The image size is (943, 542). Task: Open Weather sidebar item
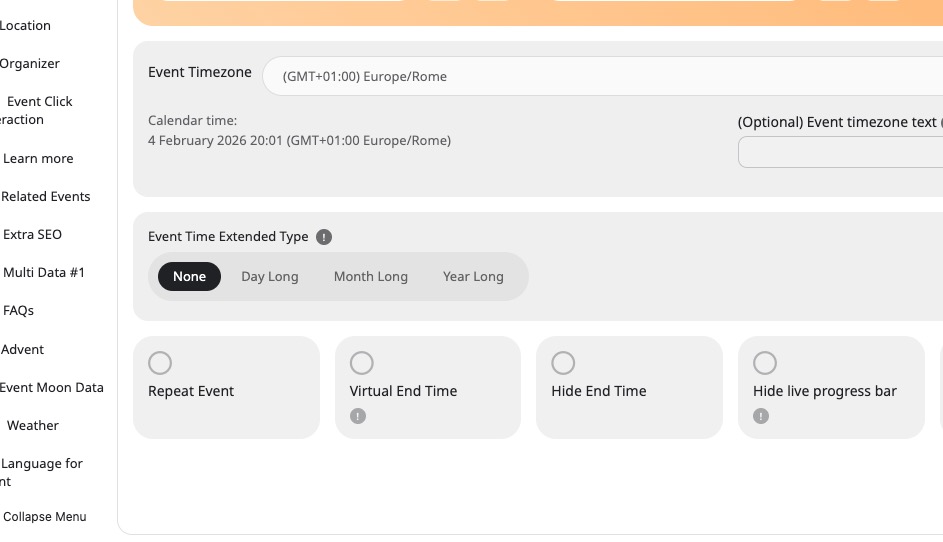click(x=32, y=425)
